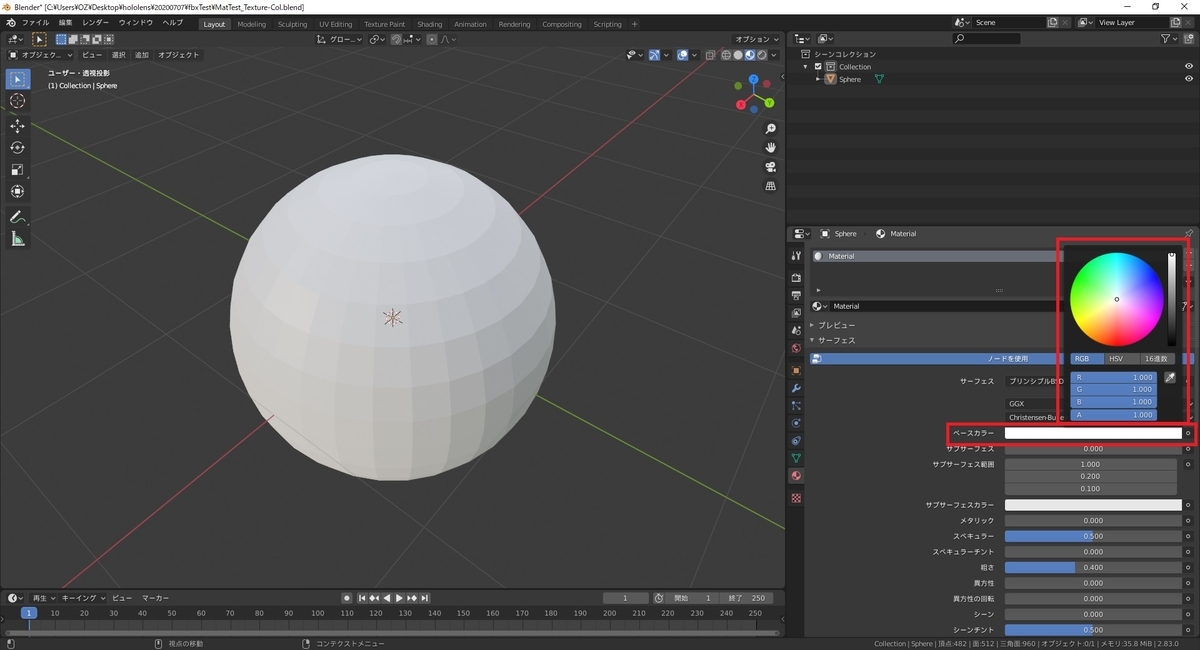1200x650 pixels.
Task: Switch color picker to 16進数 hex mode
Action: click(x=1156, y=358)
